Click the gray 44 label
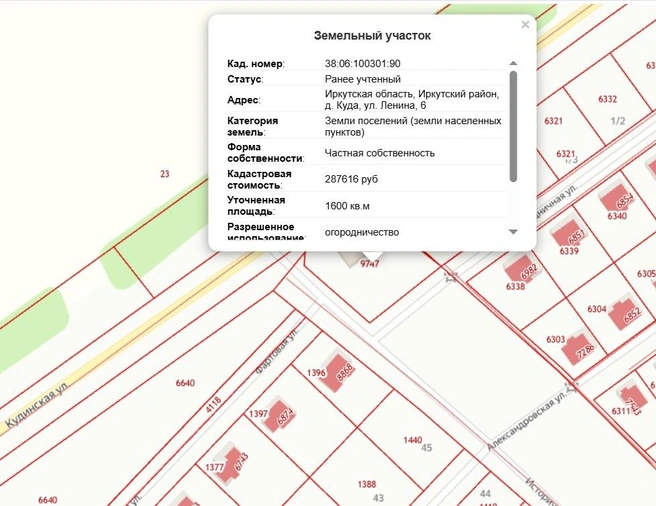 [x=485, y=494]
